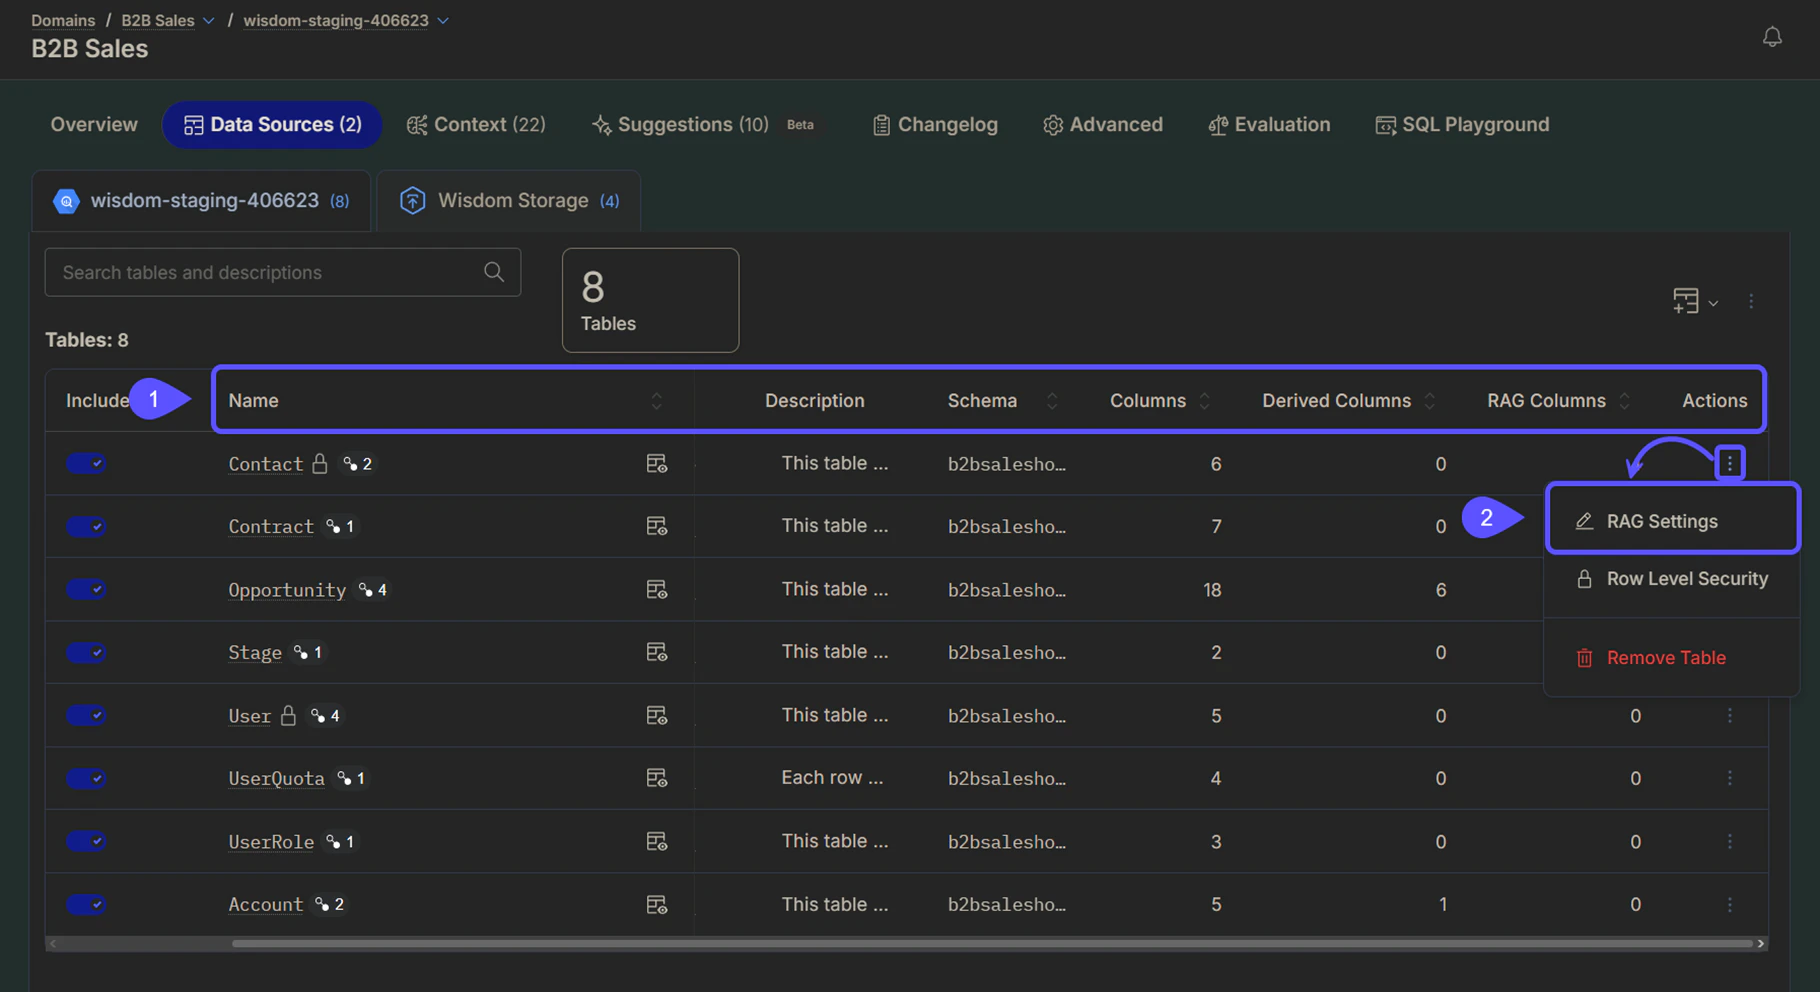The height and width of the screenshot is (992, 1820).
Task: Open actions menu for UserRole row
Action: 1730,841
